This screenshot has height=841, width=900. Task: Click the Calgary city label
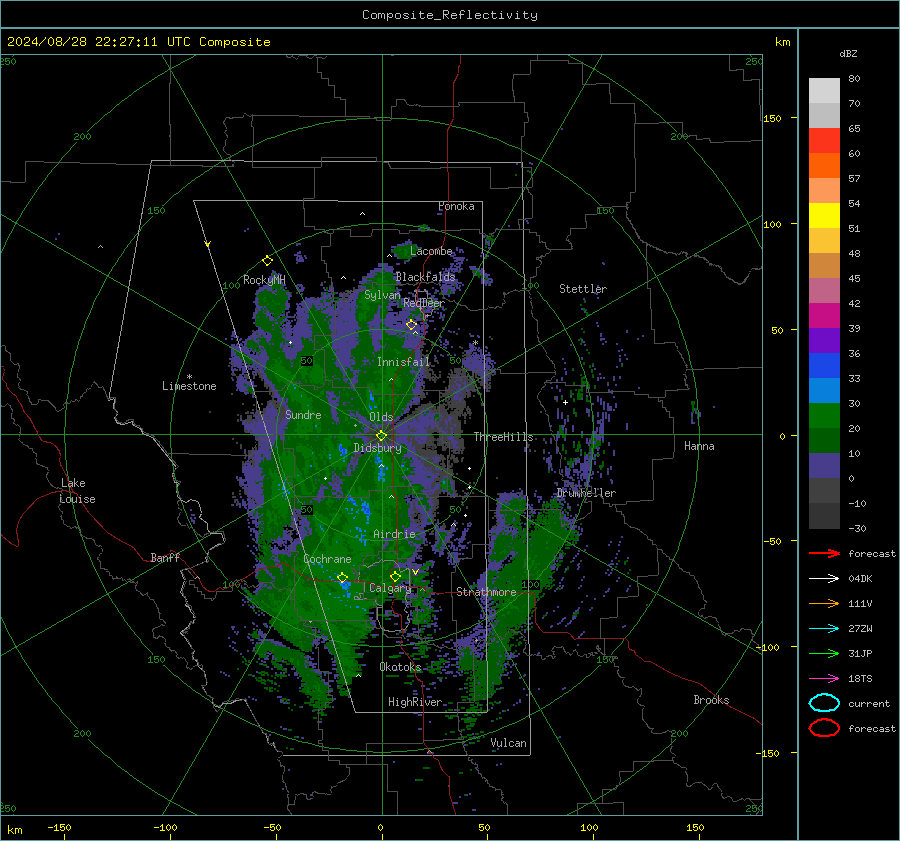[x=390, y=588]
